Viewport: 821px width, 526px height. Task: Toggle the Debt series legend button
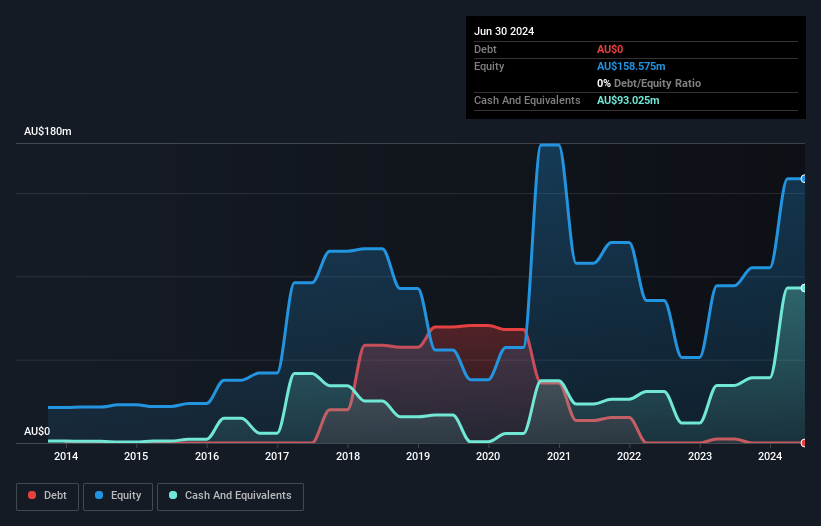(48, 496)
